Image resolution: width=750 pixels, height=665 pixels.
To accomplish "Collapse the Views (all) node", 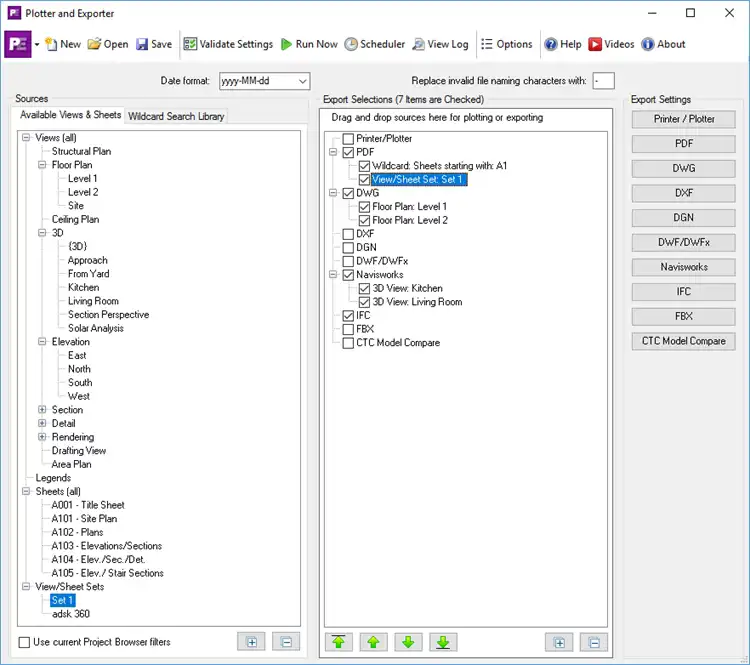I will [26, 138].
